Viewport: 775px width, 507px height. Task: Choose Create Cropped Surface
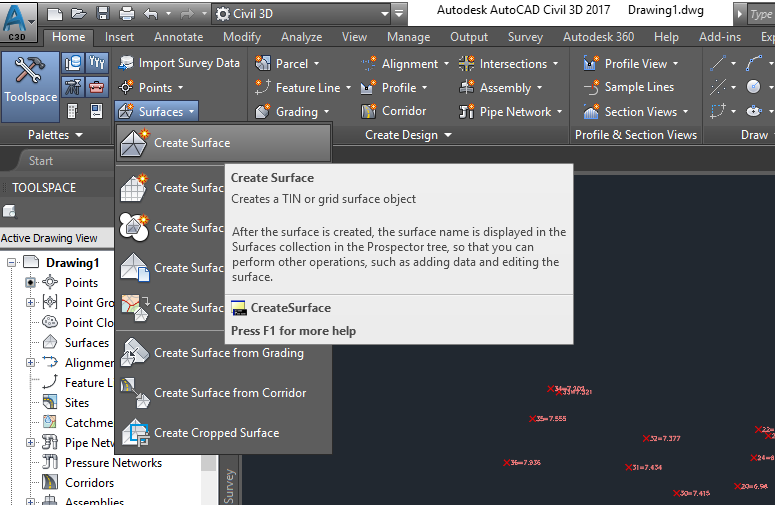coord(223,433)
